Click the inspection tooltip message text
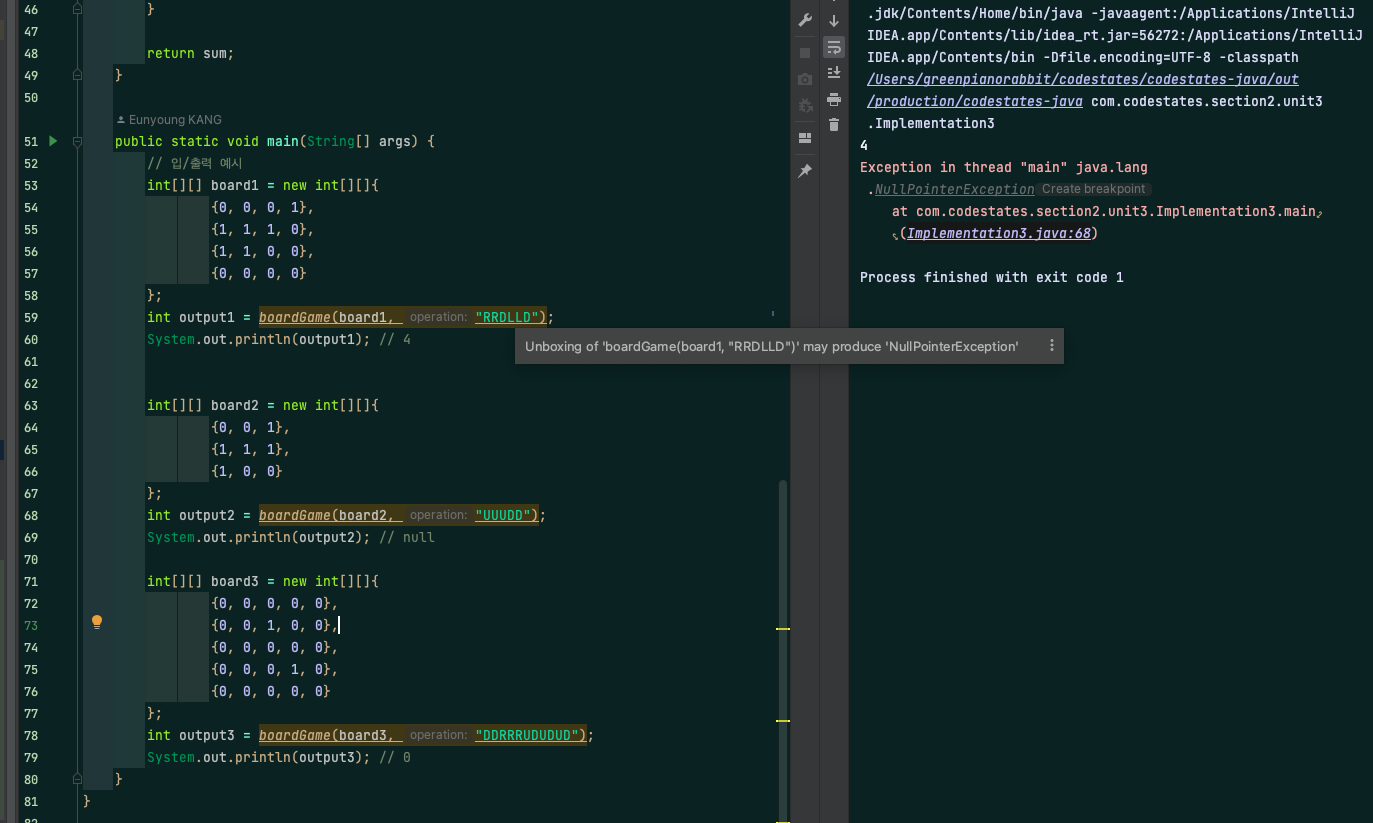This screenshot has height=823, width=1373. (x=771, y=346)
